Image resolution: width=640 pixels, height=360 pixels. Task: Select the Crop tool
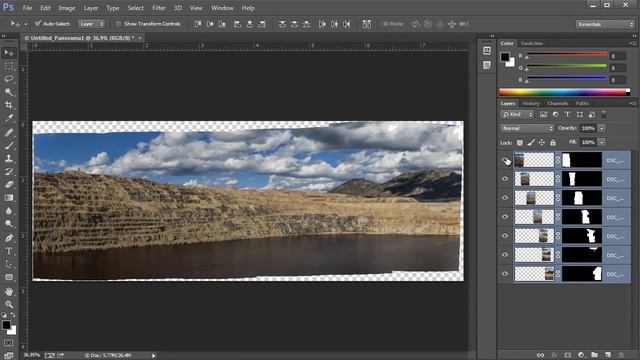9,105
